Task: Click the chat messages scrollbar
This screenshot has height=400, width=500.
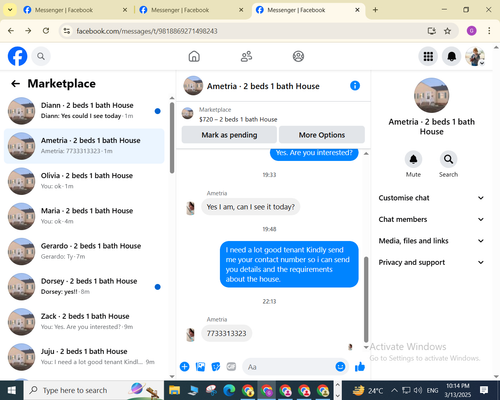Action: click(366, 299)
